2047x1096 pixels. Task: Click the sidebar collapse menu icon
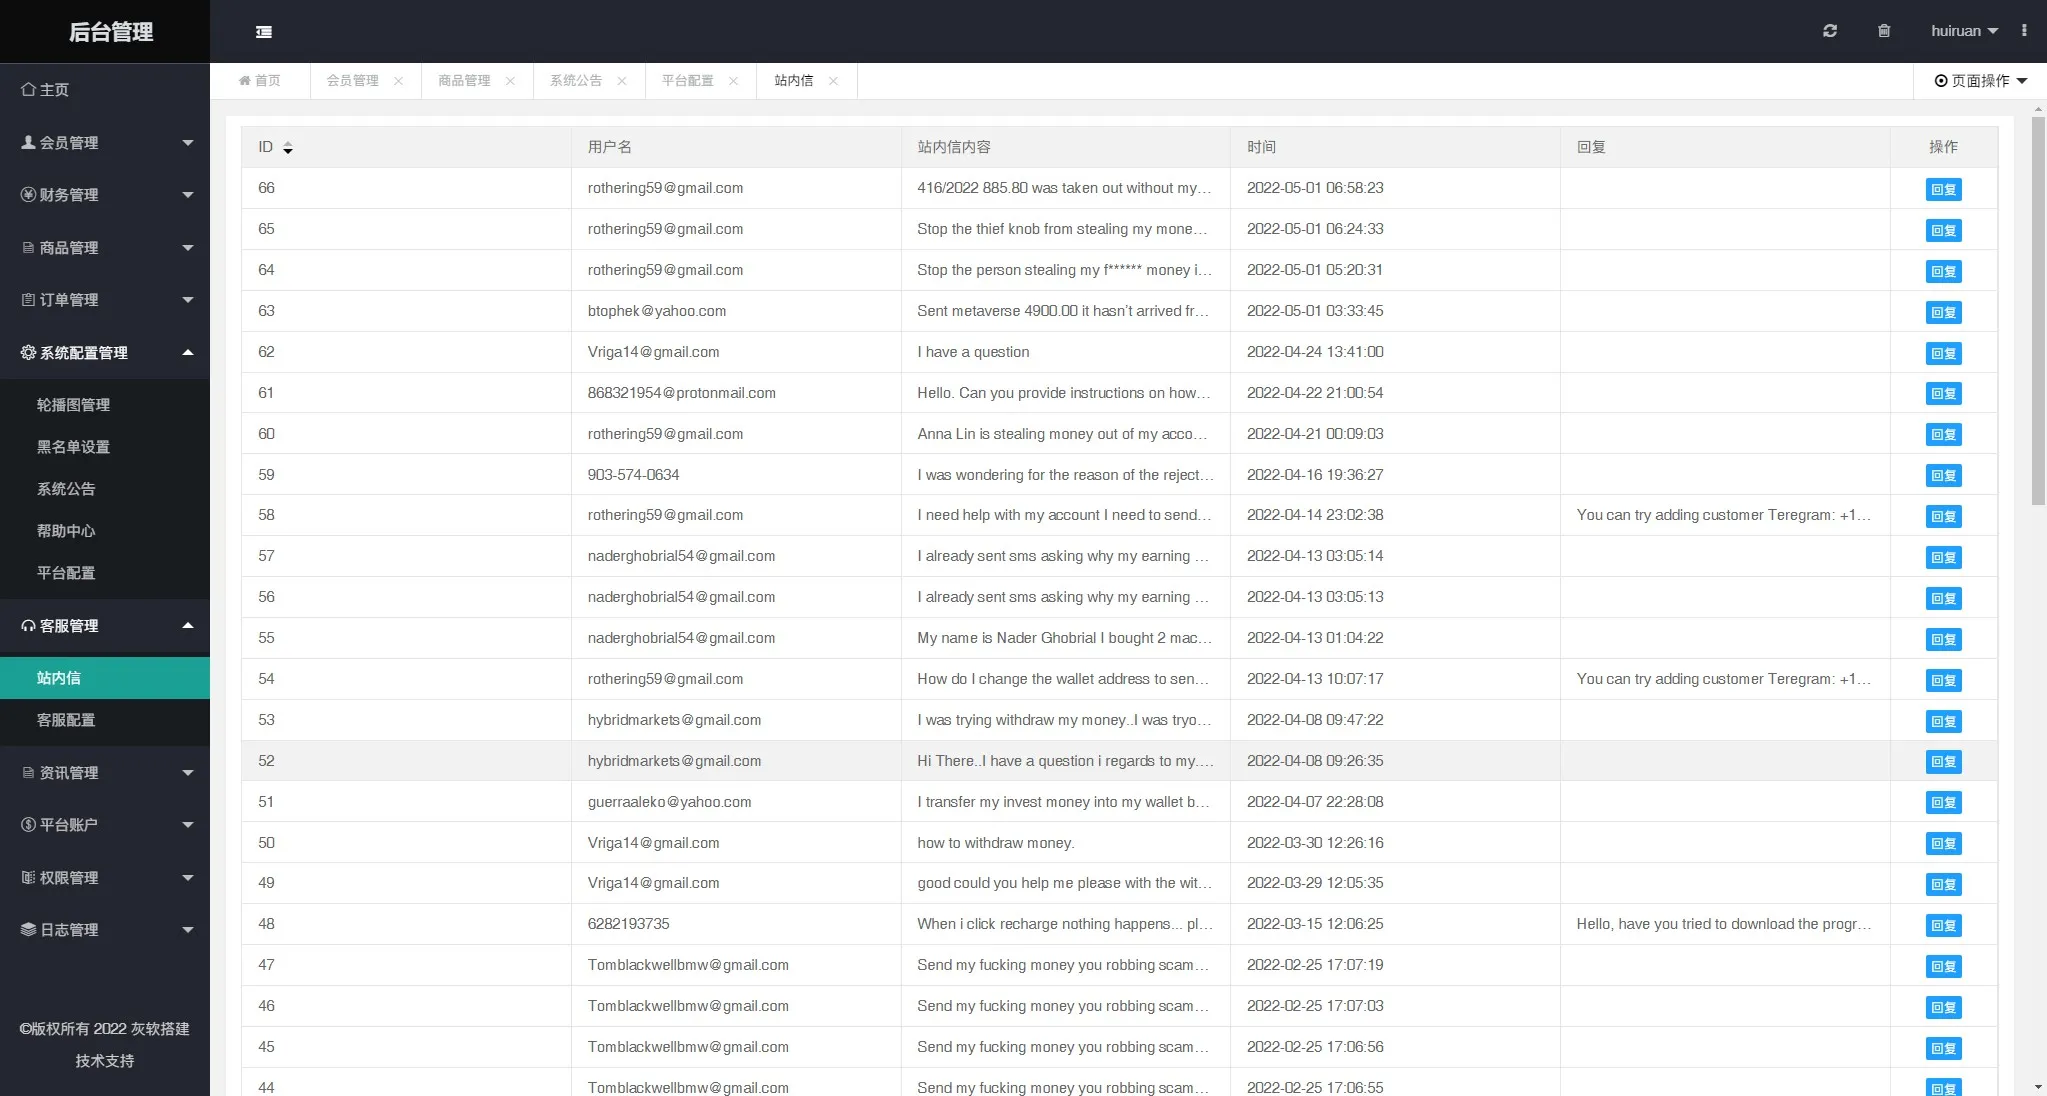coord(264,32)
